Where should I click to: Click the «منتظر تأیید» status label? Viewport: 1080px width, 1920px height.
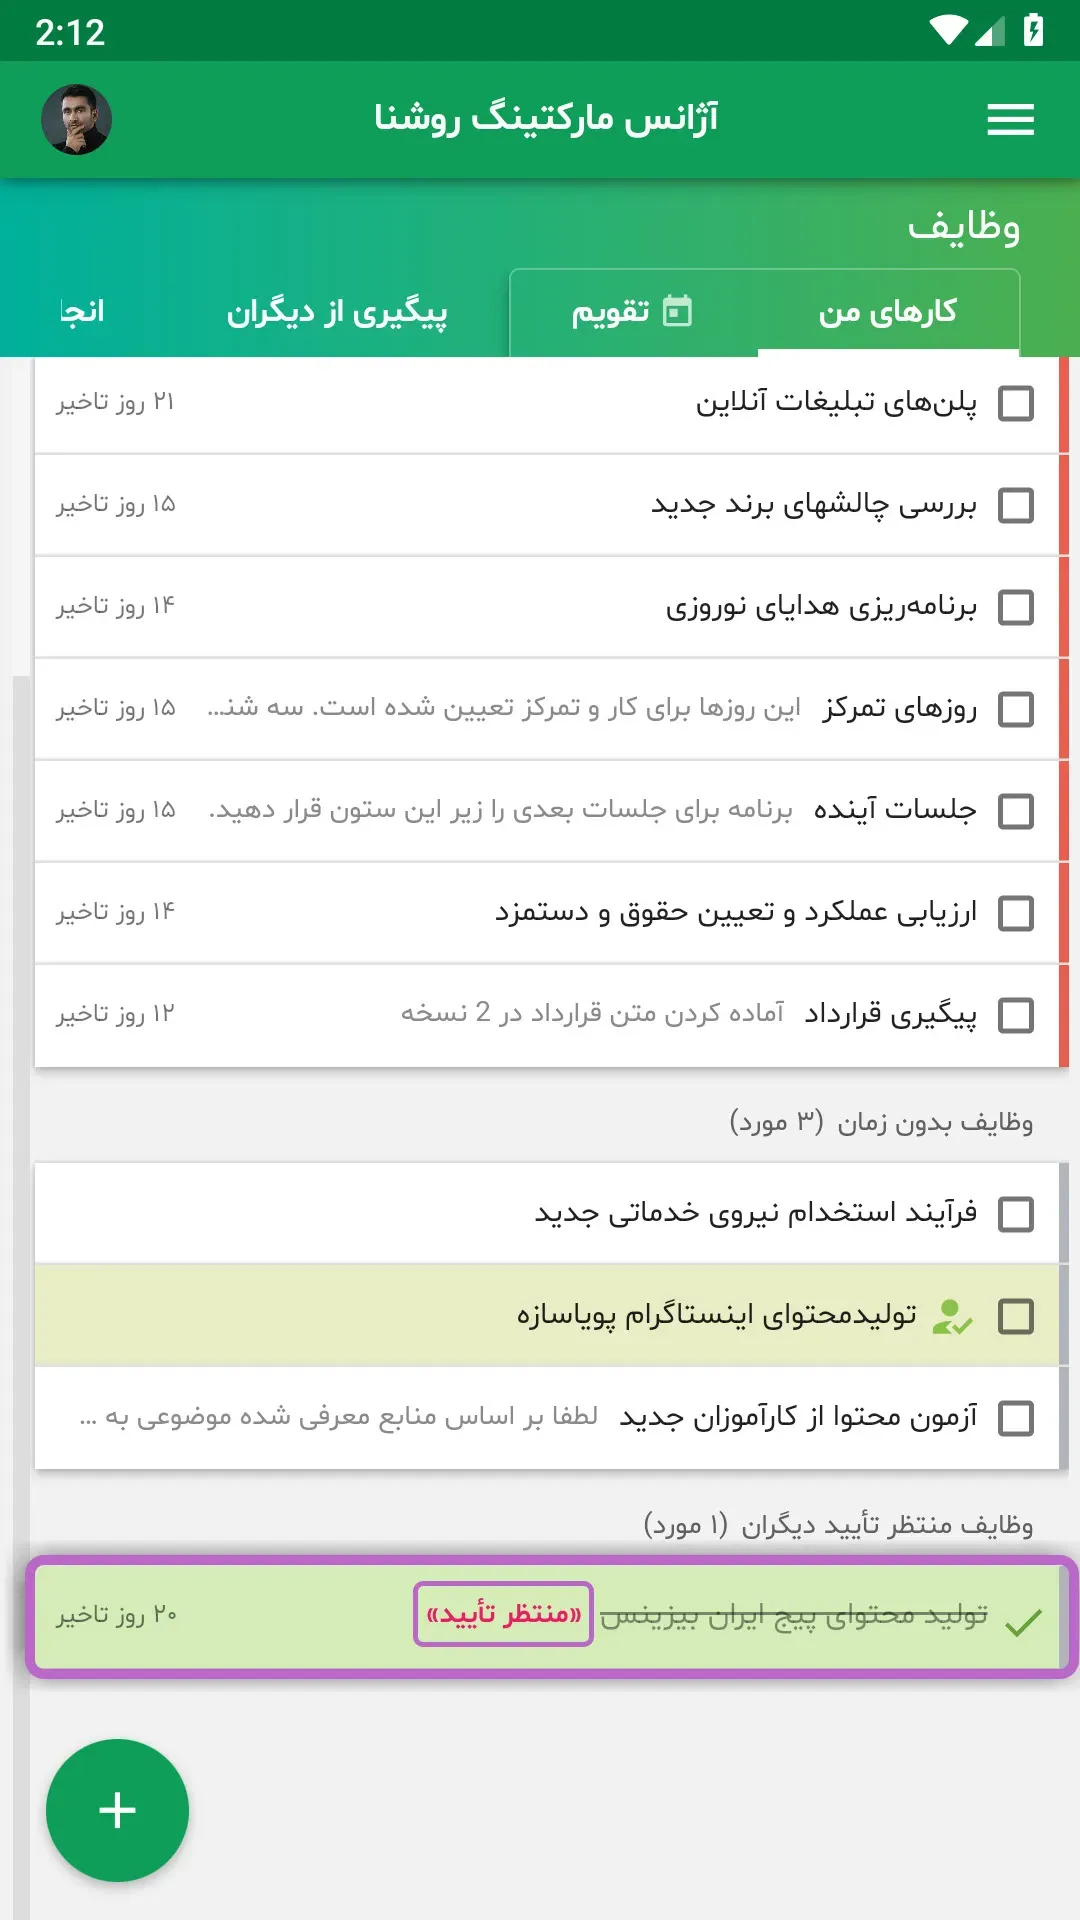click(x=504, y=1613)
